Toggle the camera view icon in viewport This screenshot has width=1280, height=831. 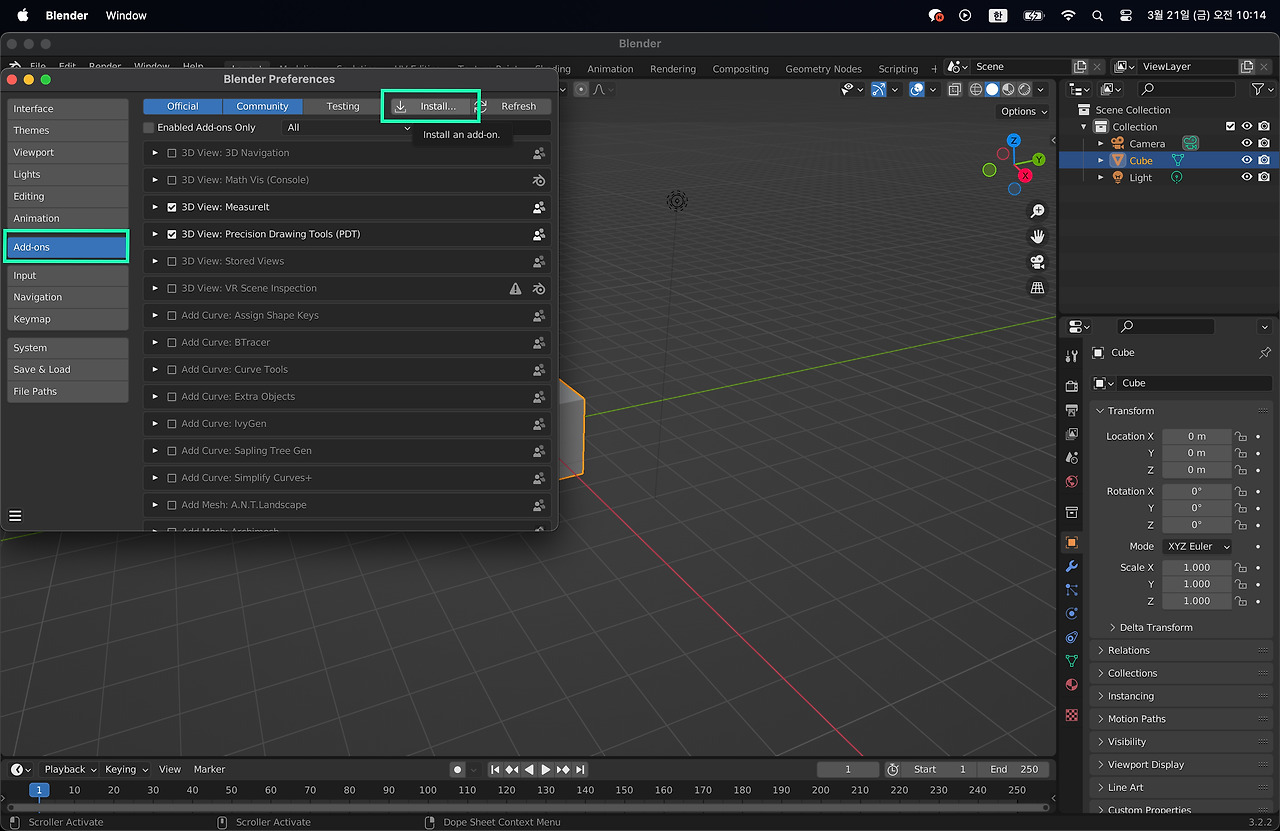pyautogui.click(x=1037, y=262)
